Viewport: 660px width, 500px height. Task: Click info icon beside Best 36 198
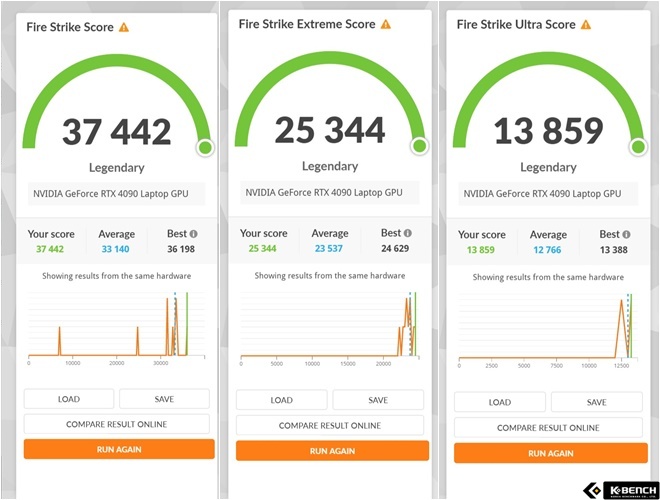[x=193, y=234]
